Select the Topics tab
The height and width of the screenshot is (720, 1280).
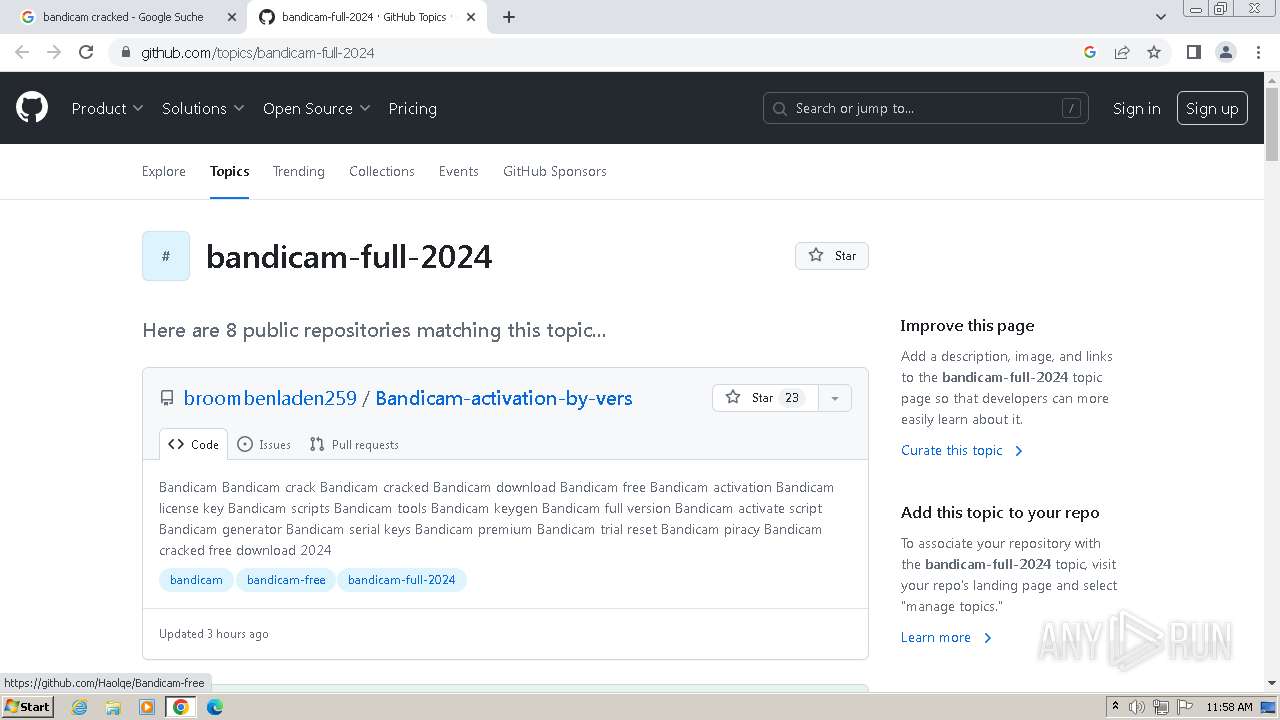[229, 171]
